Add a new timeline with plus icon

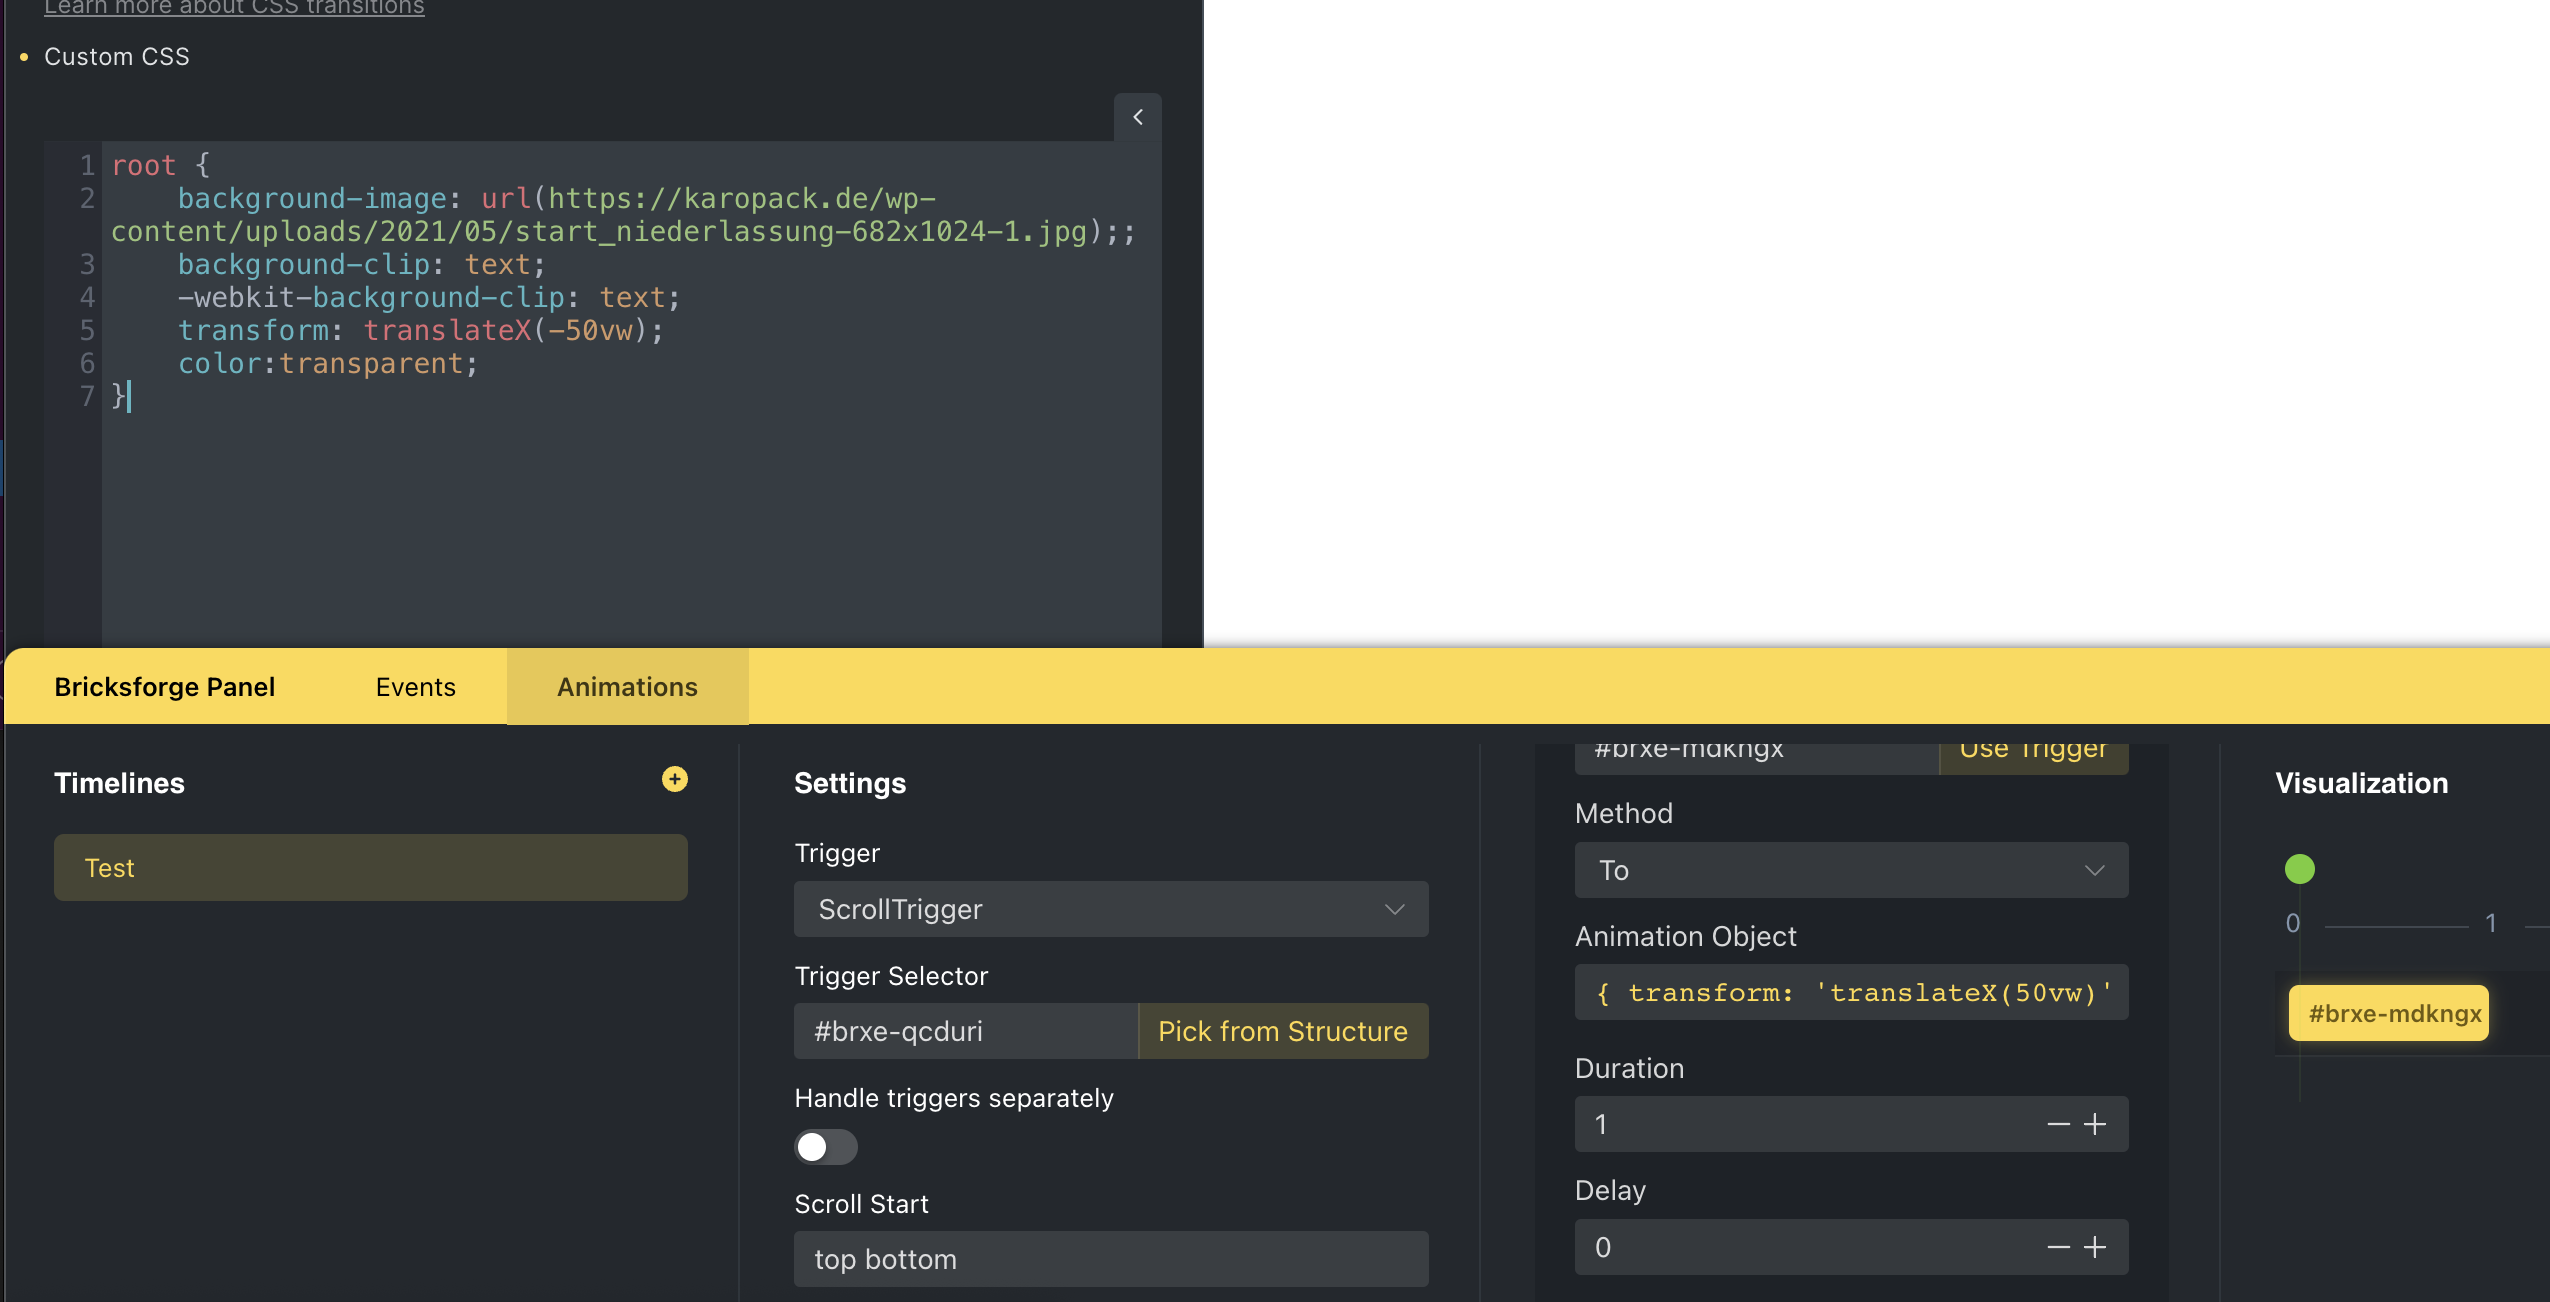click(675, 779)
